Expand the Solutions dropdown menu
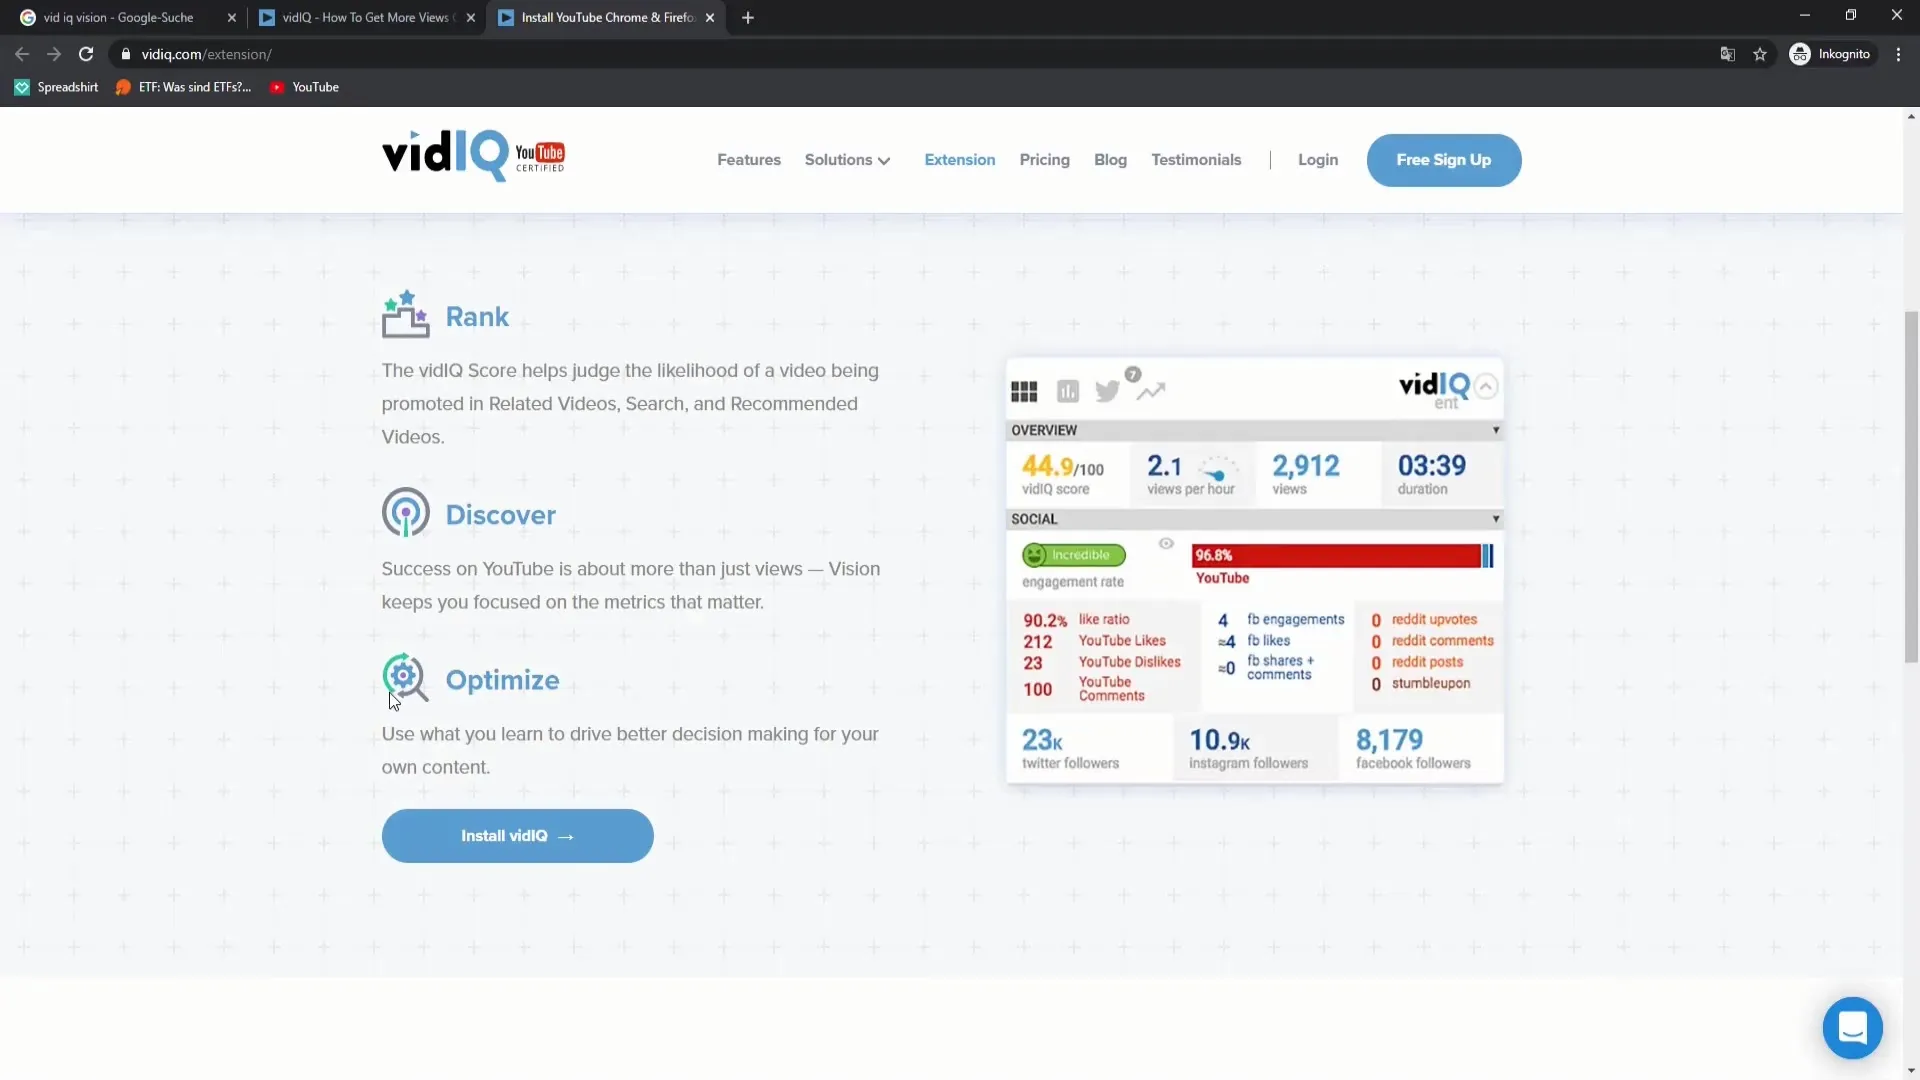Viewport: 1920px width, 1080px height. pos(847,159)
